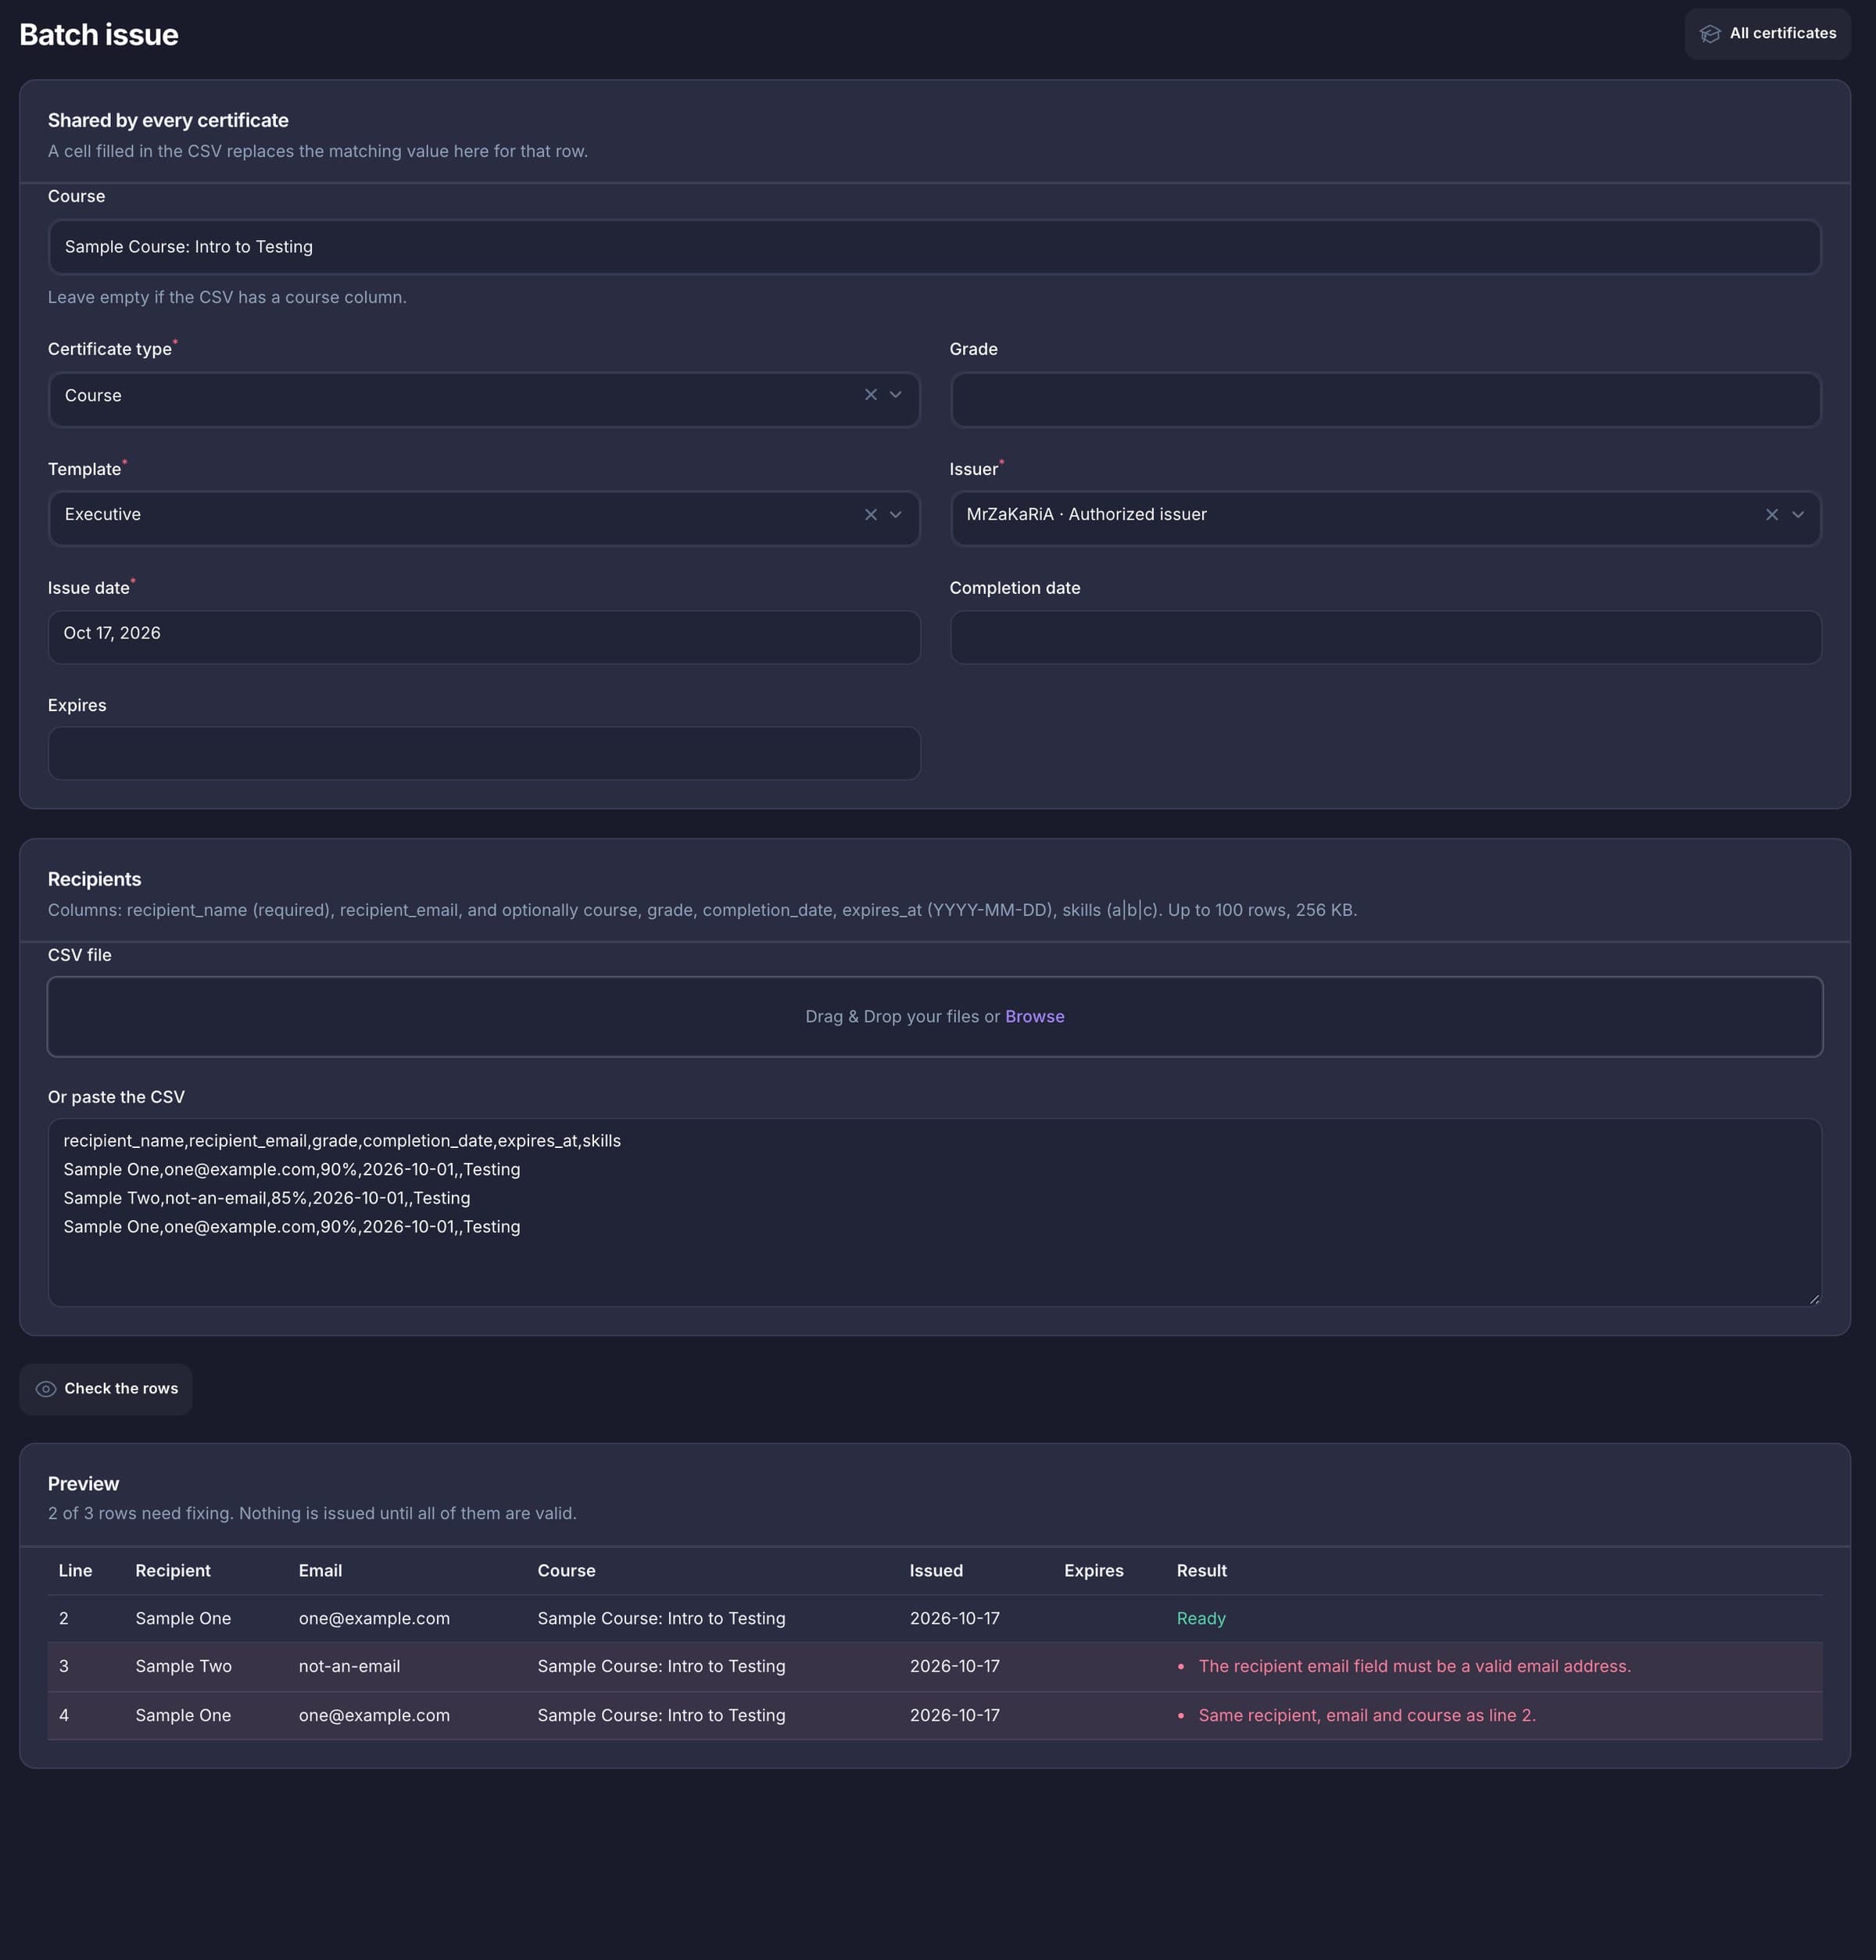Open the Issue date field Oct 17, 2026
Viewport: 1876px width, 1960px height.
tap(484, 637)
